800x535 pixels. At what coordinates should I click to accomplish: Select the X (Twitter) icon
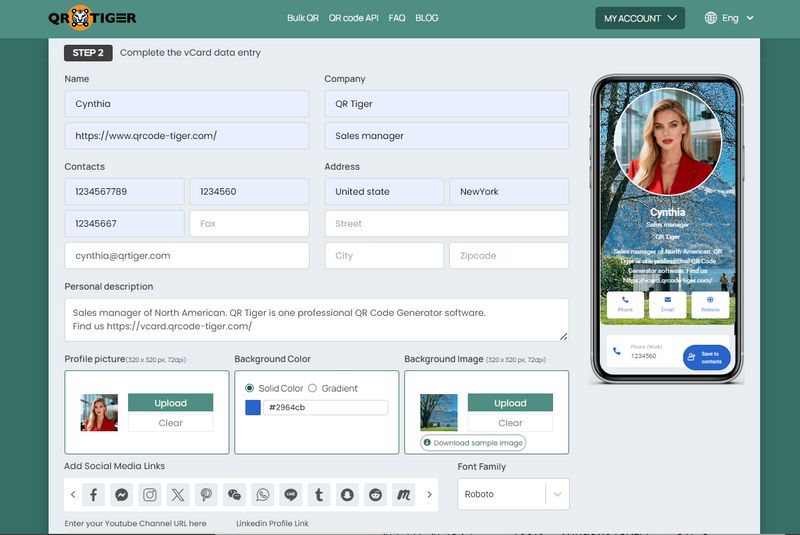coord(178,494)
